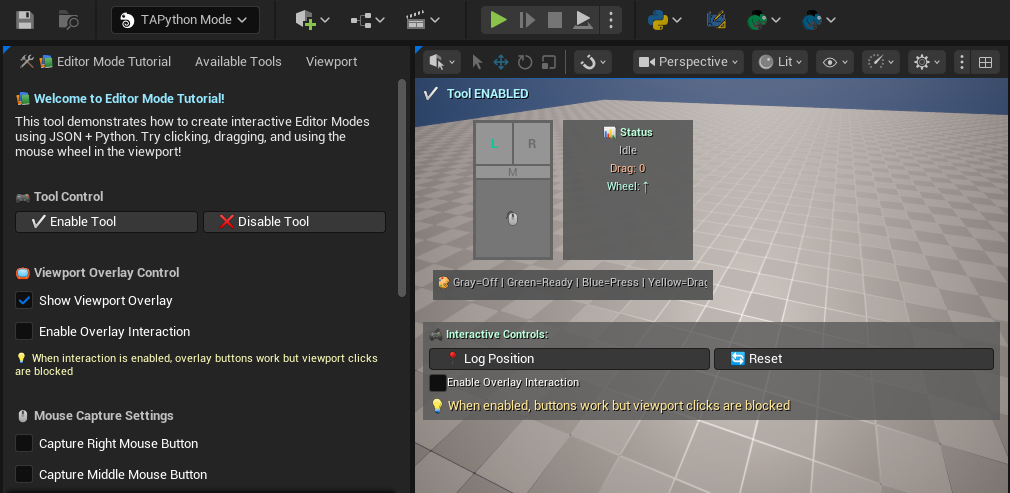Click the 'Gray=Off | Green=Ready' legend text
Viewport: 1010px width, 493px height.
pos(573,282)
